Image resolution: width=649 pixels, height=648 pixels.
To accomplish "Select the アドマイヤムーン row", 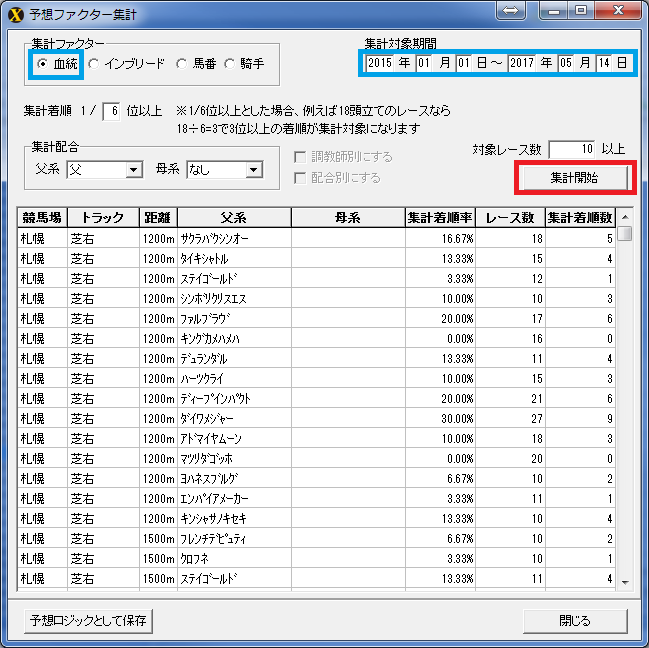I will (x=316, y=439).
